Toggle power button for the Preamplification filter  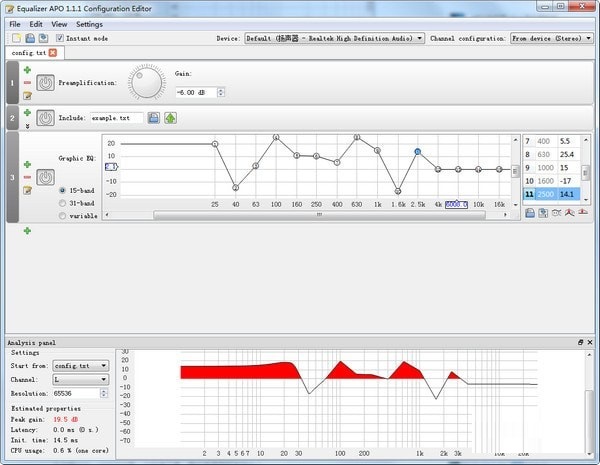(45, 83)
